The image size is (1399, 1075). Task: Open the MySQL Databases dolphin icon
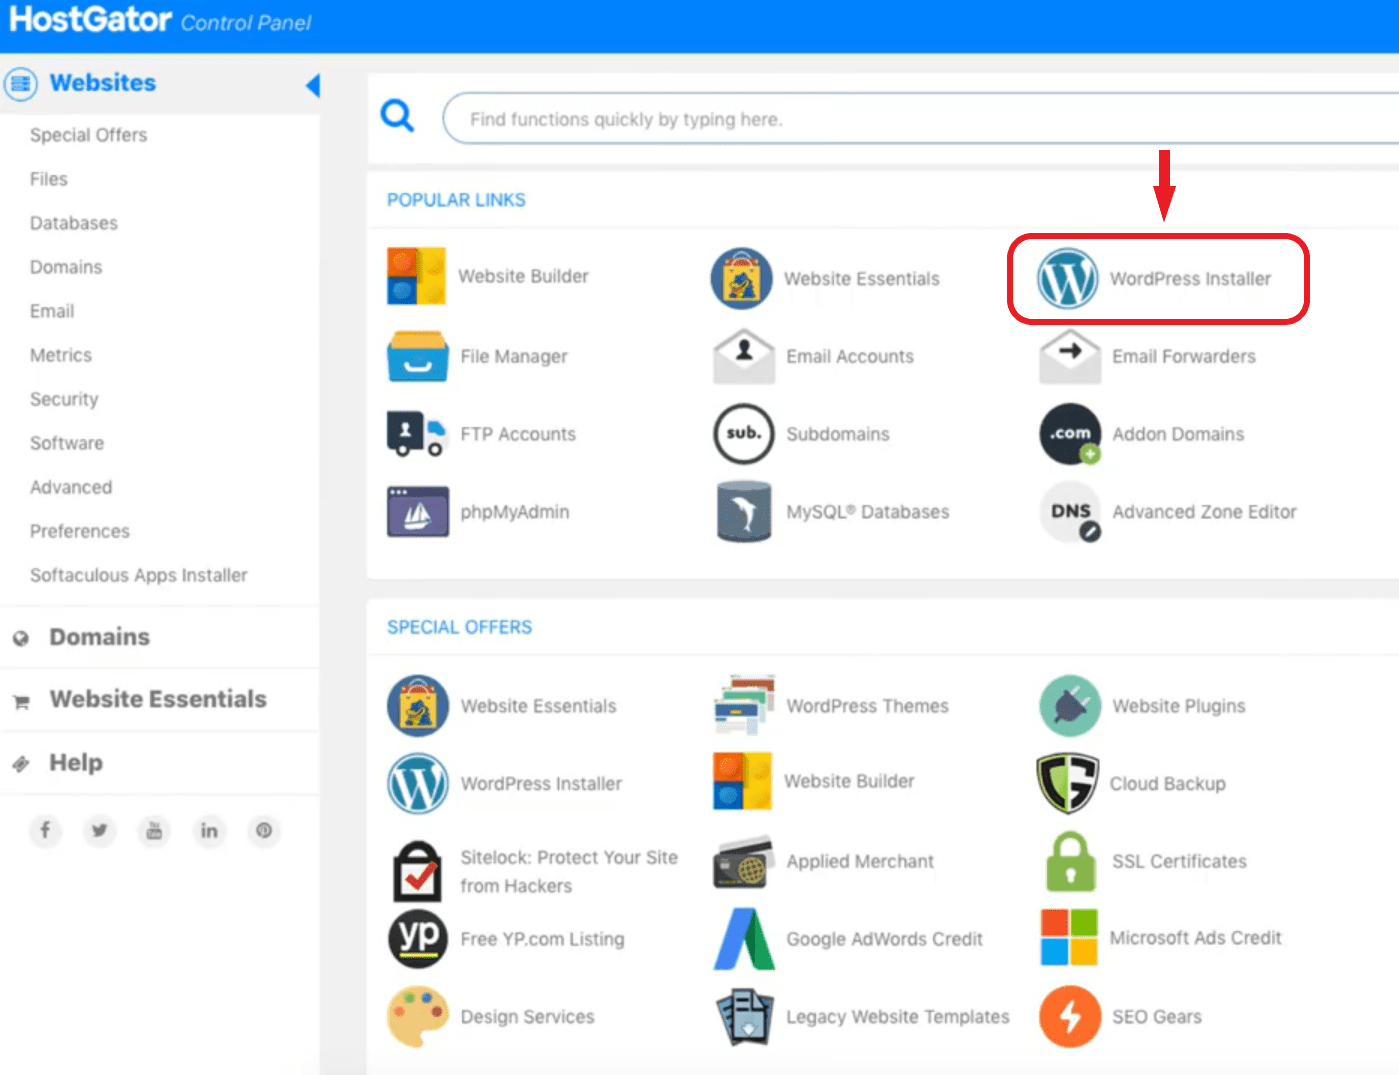744,511
